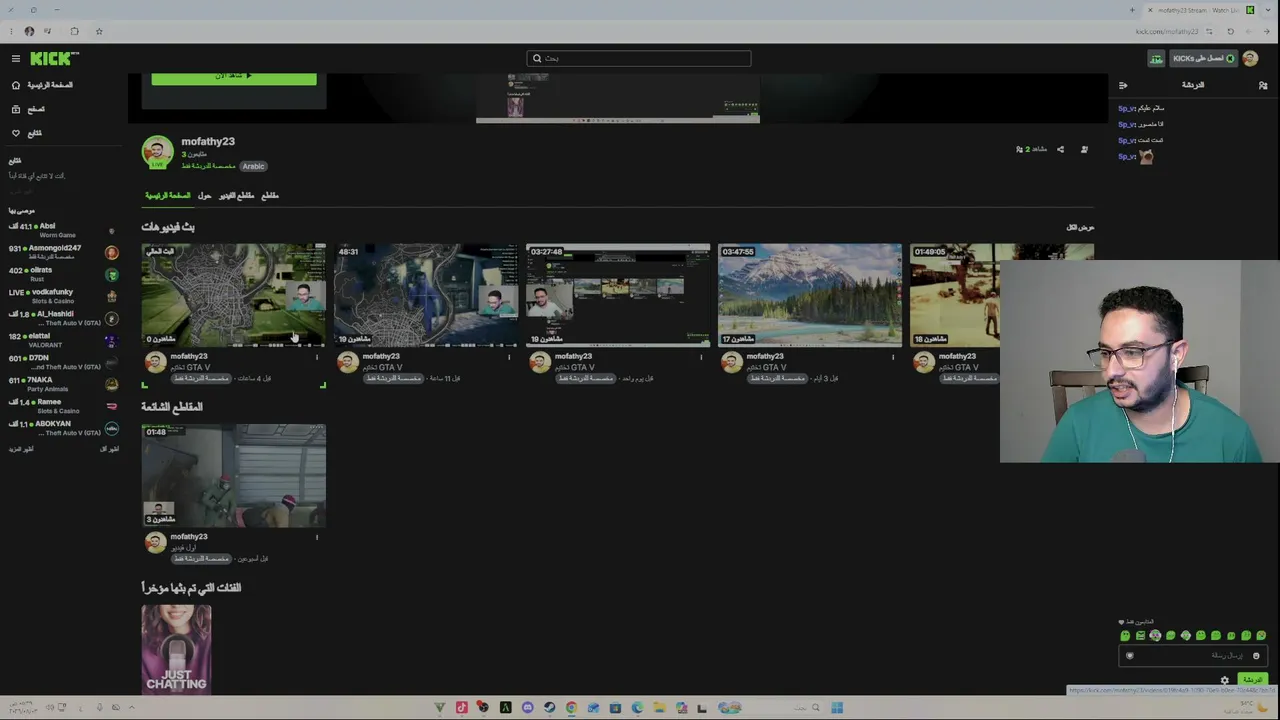Open mofathy23 channel avatar
The height and width of the screenshot is (720, 1280).
tap(157, 152)
